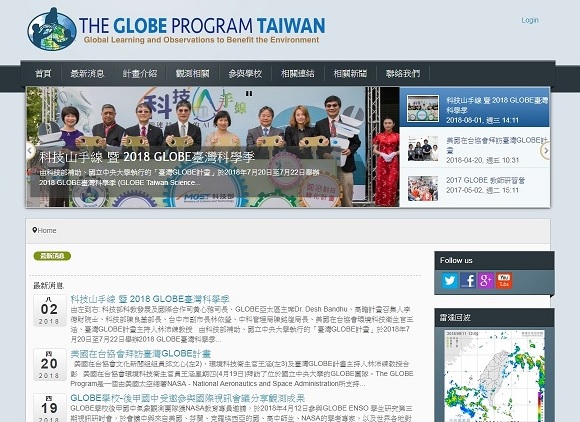The image size is (580, 422).
Task: Go to previous slide with left arrow
Action: (30, 151)
